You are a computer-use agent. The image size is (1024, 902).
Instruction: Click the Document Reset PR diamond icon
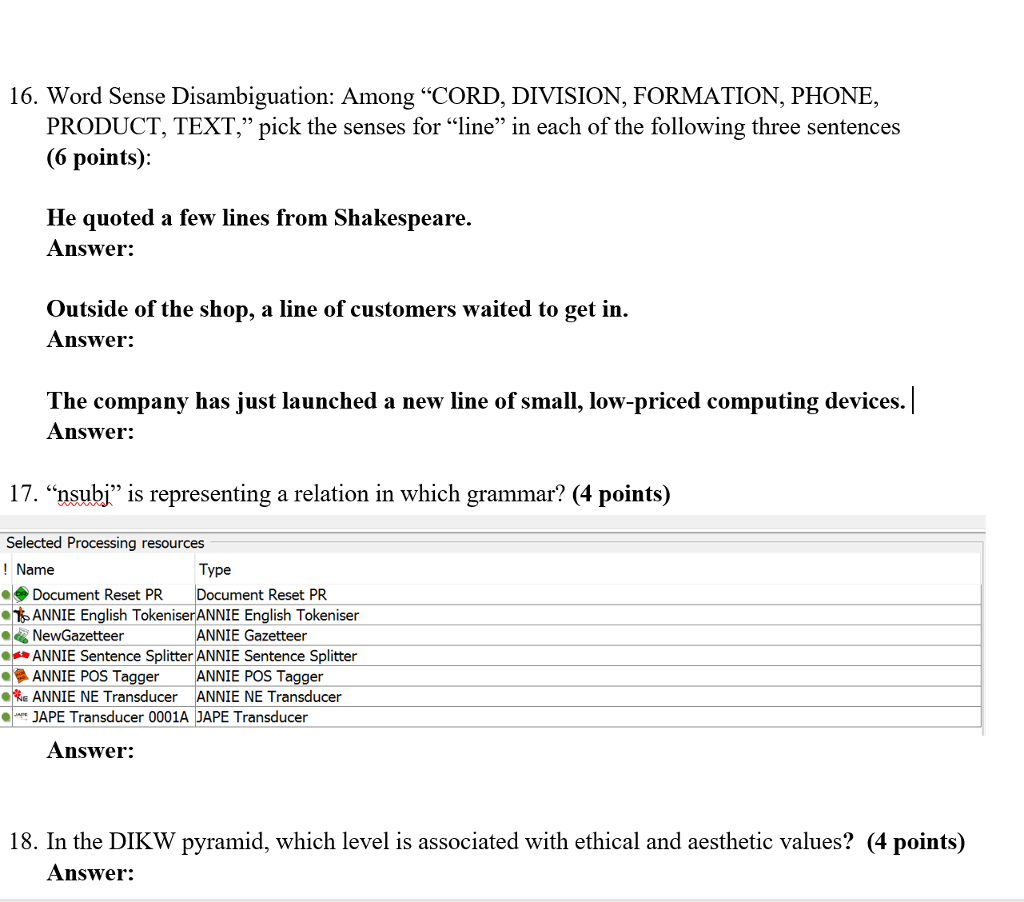click(x=22, y=594)
